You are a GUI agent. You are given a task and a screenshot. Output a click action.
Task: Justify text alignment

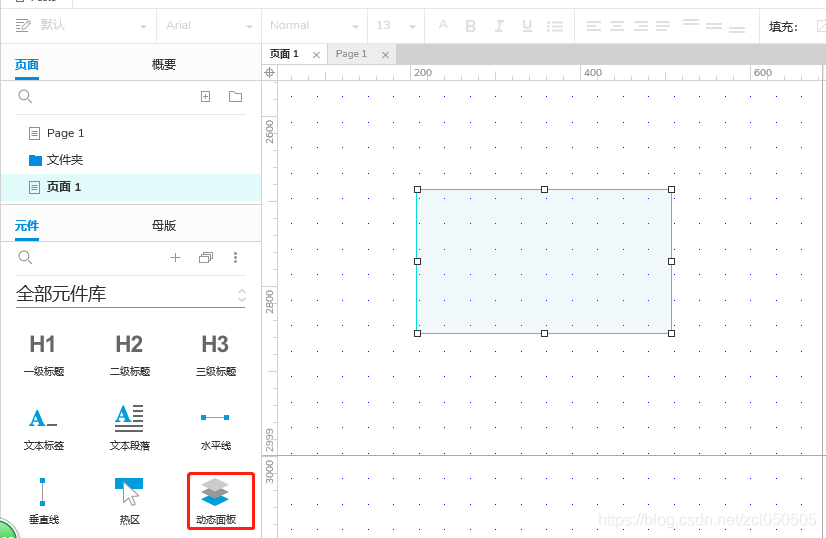[663, 26]
